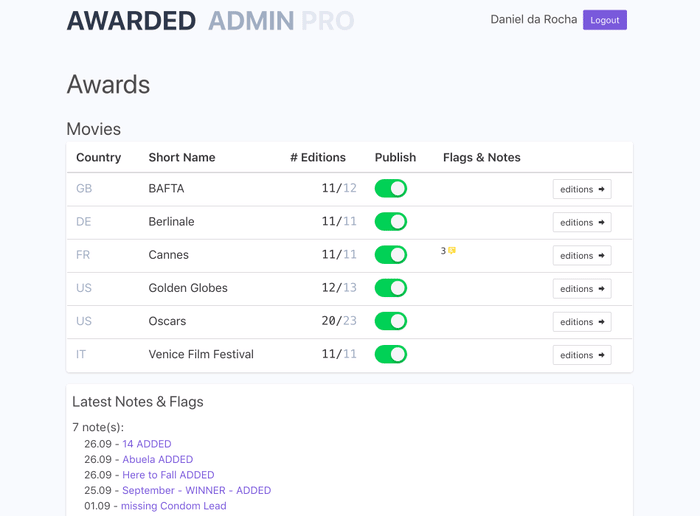Open editions for BAFTA
The height and width of the screenshot is (516, 700).
[x=582, y=189]
